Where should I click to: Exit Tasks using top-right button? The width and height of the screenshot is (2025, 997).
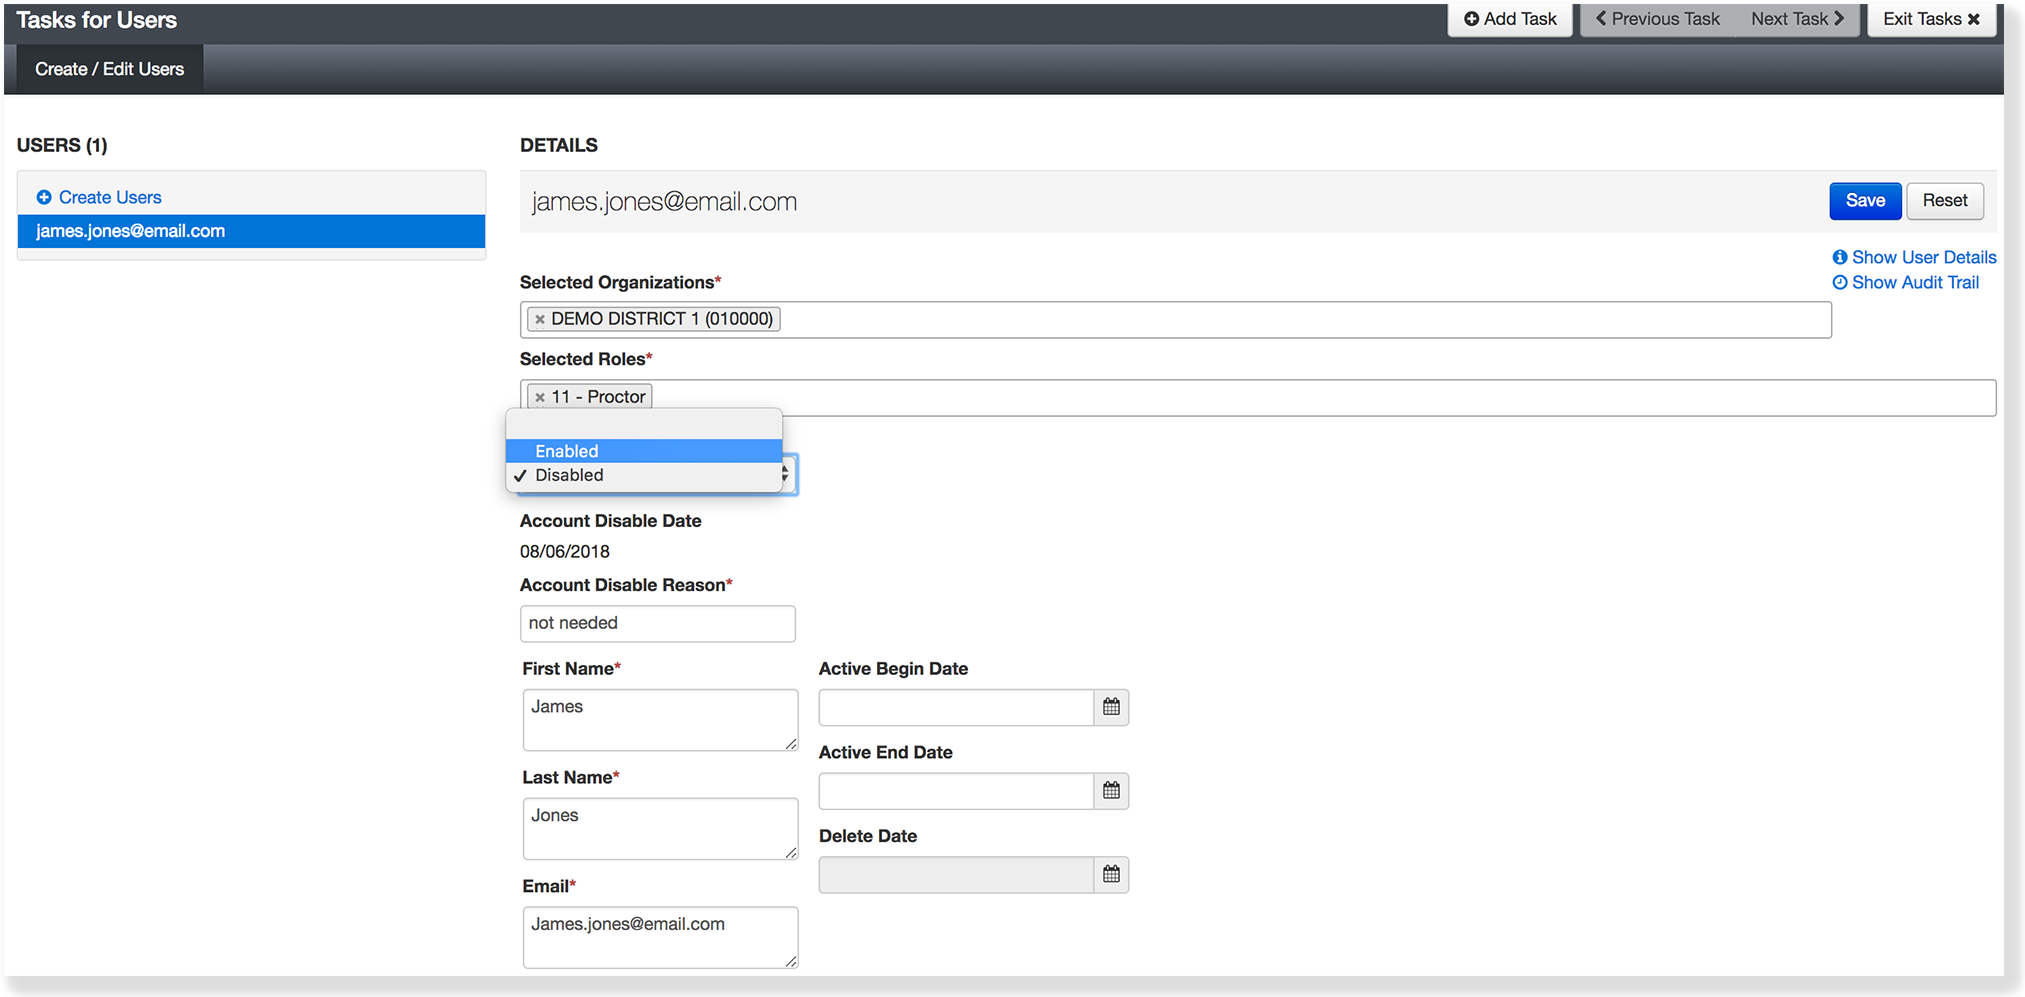click(1930, 19)
